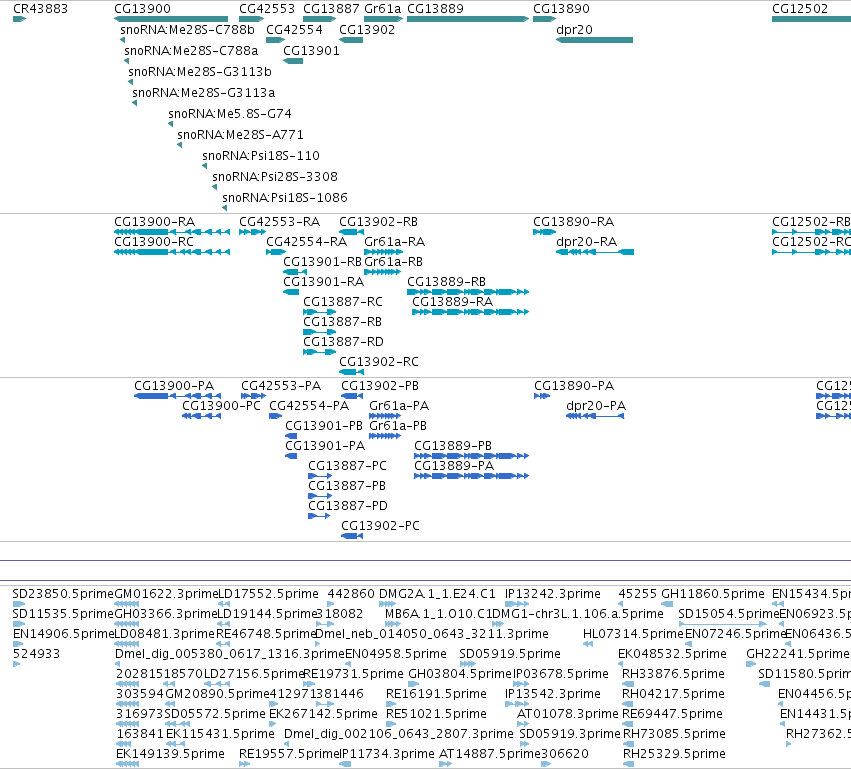Select the CG12502 gene label
Image resolution: width=851 pixels, height=769 pixels.
[x=800, y=9]
